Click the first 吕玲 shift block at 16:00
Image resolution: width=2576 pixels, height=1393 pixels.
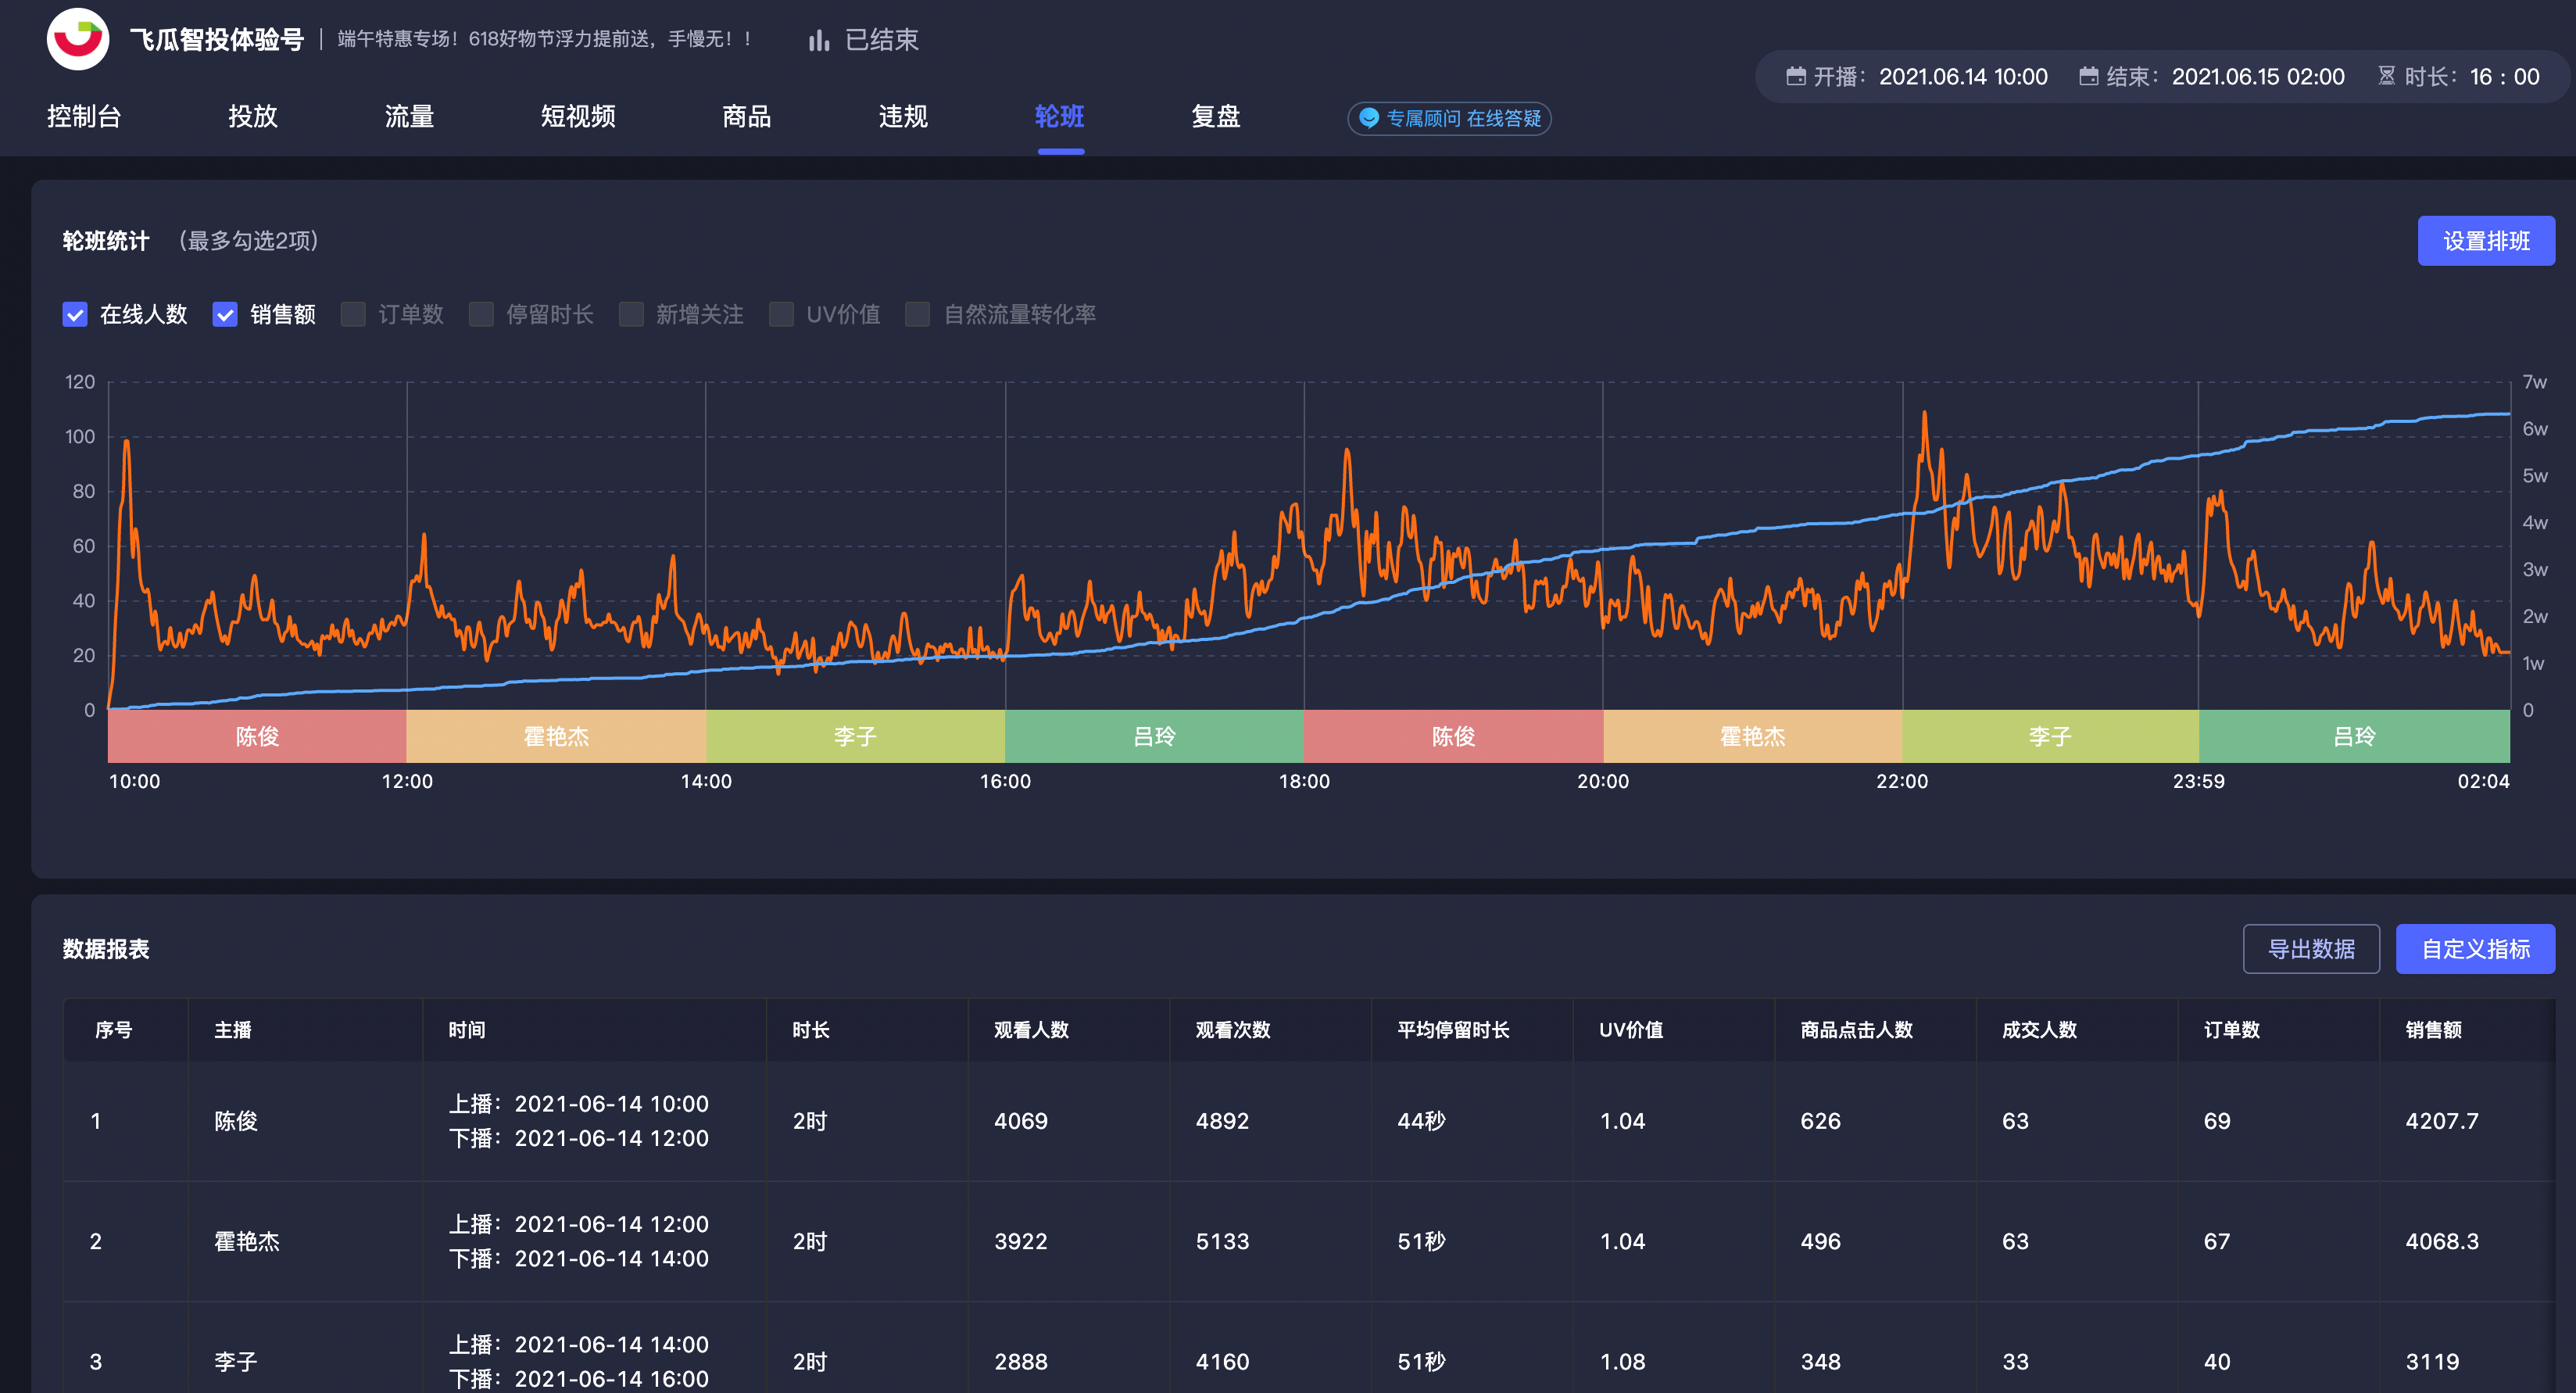tap(1154, 737)
